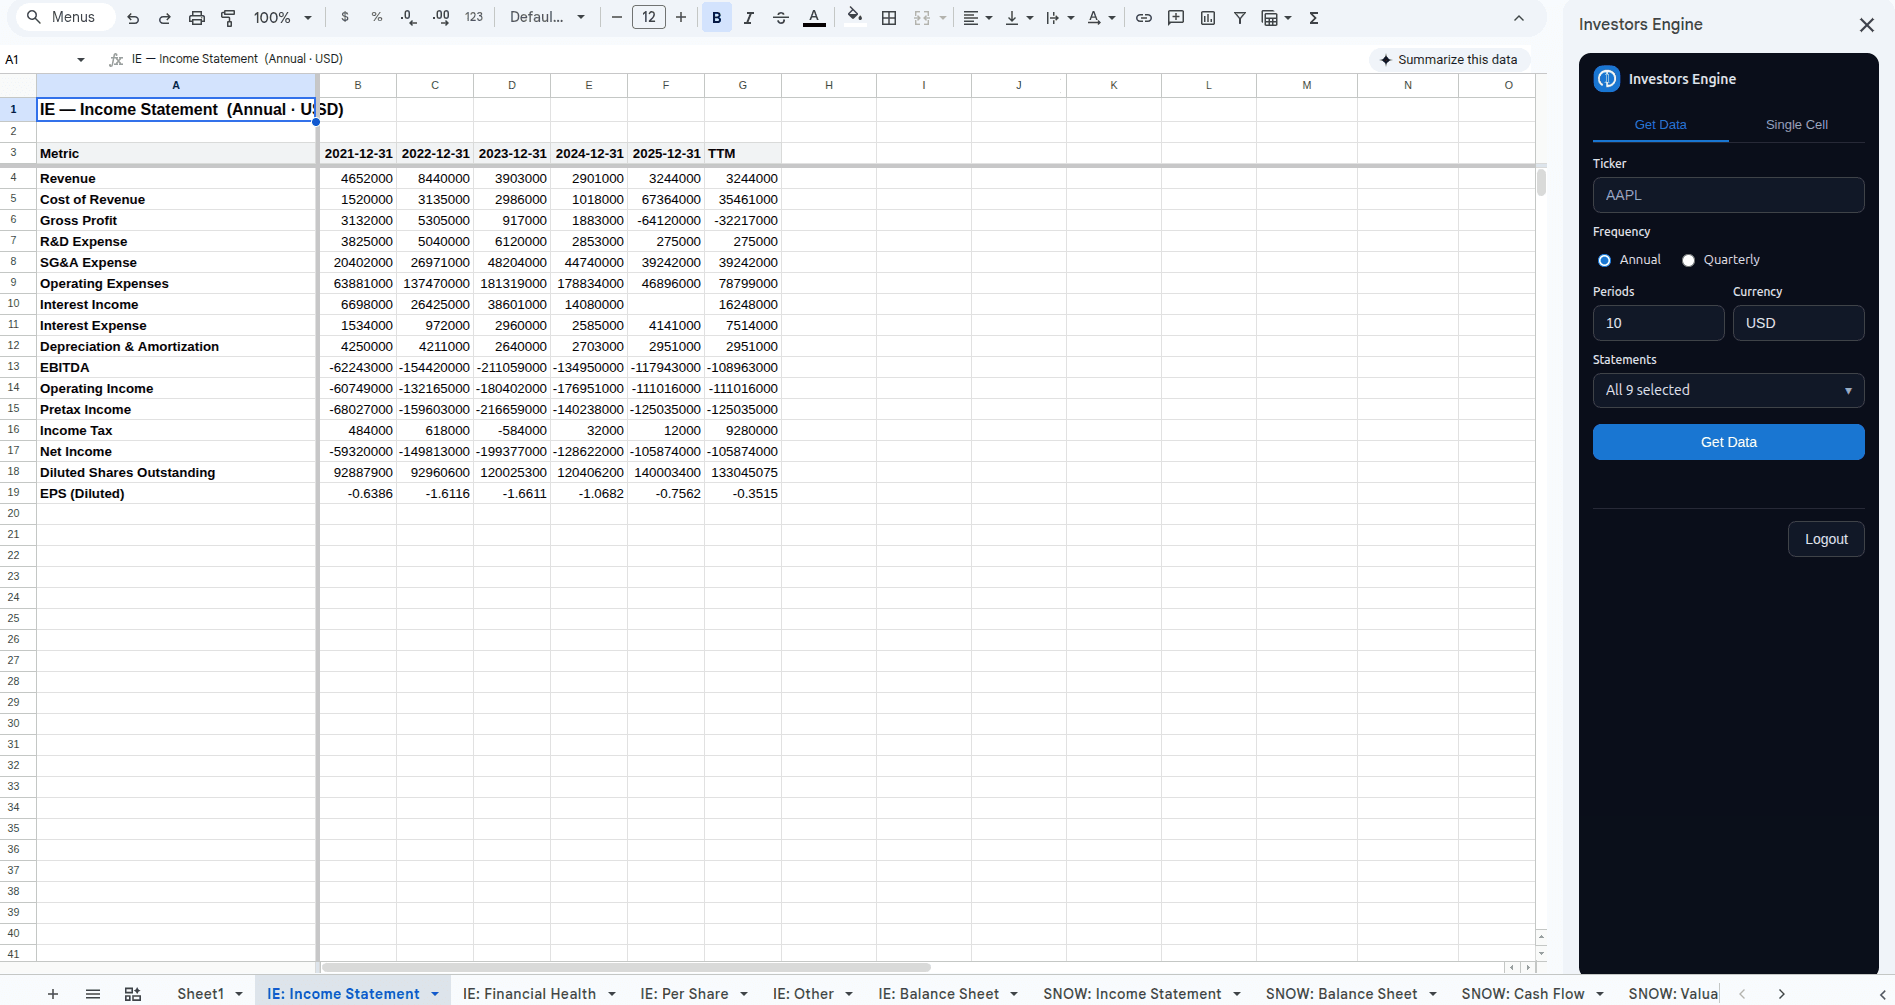Click the Periods input field
Screen dimensions: 1895x1005
1658,323
